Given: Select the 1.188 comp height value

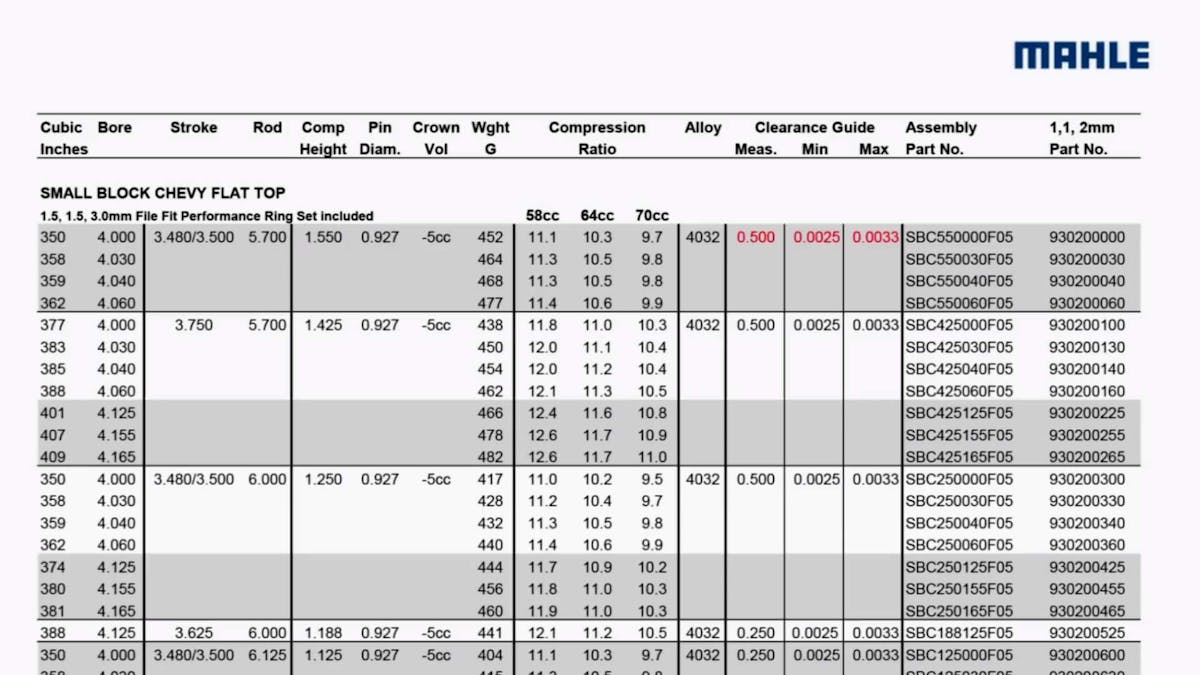Looking at the screenshot, I should pyautogui.click(x=323, y=633).
